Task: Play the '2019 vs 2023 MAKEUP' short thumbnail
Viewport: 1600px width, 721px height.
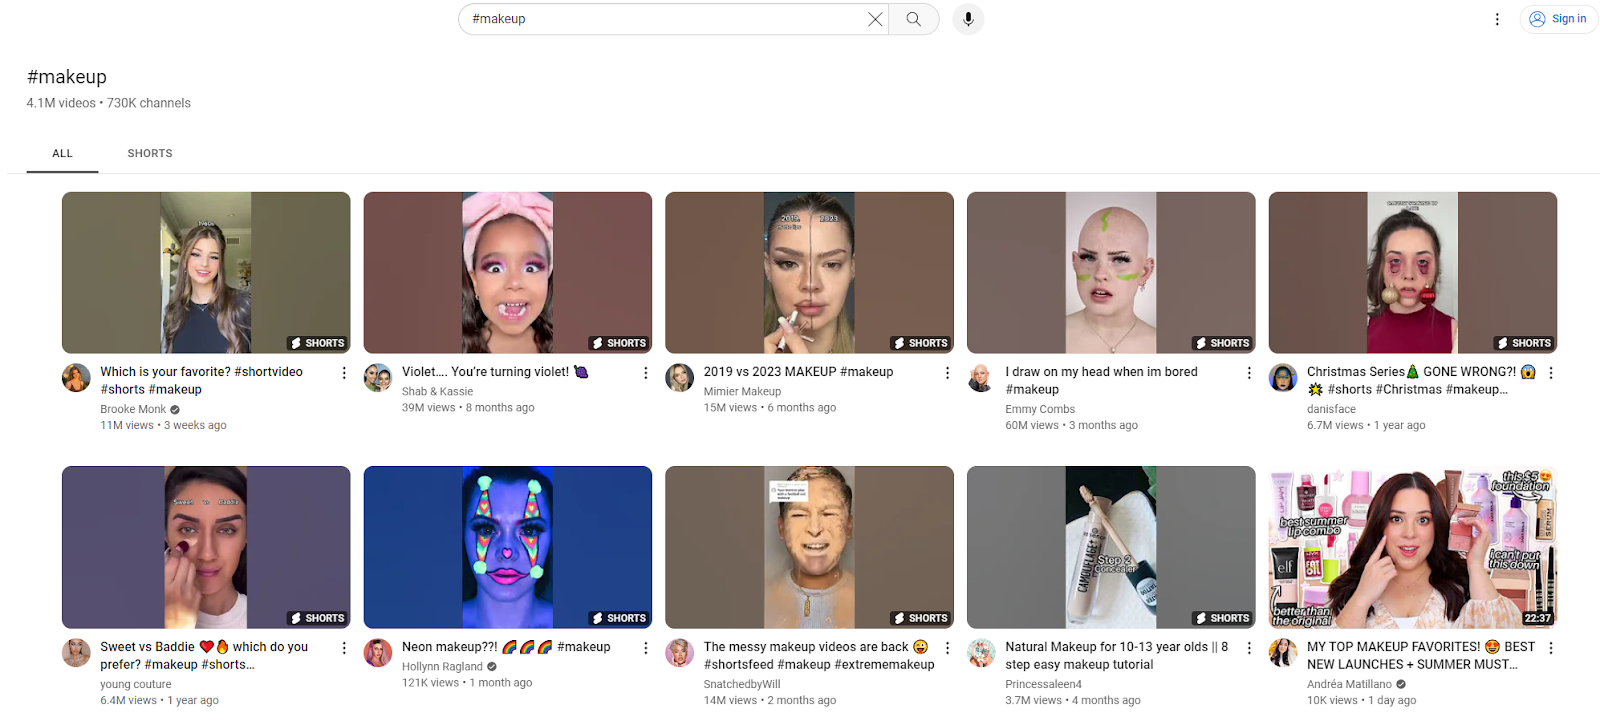Action: point(809,273)
